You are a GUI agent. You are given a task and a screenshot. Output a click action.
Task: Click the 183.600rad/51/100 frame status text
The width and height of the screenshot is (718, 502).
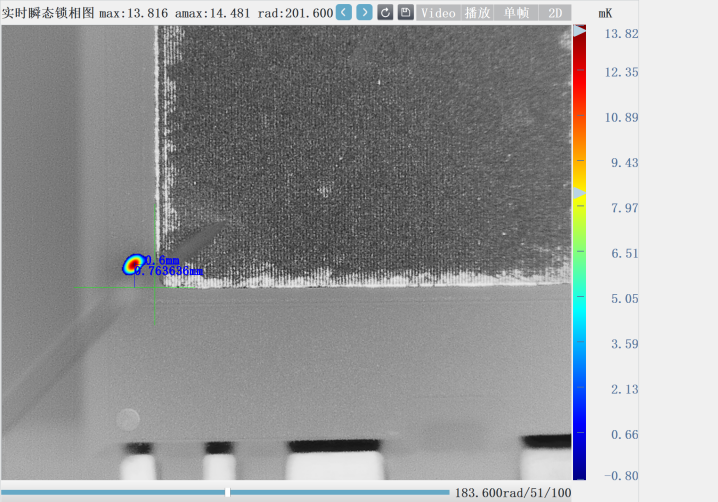coord(513,493)
